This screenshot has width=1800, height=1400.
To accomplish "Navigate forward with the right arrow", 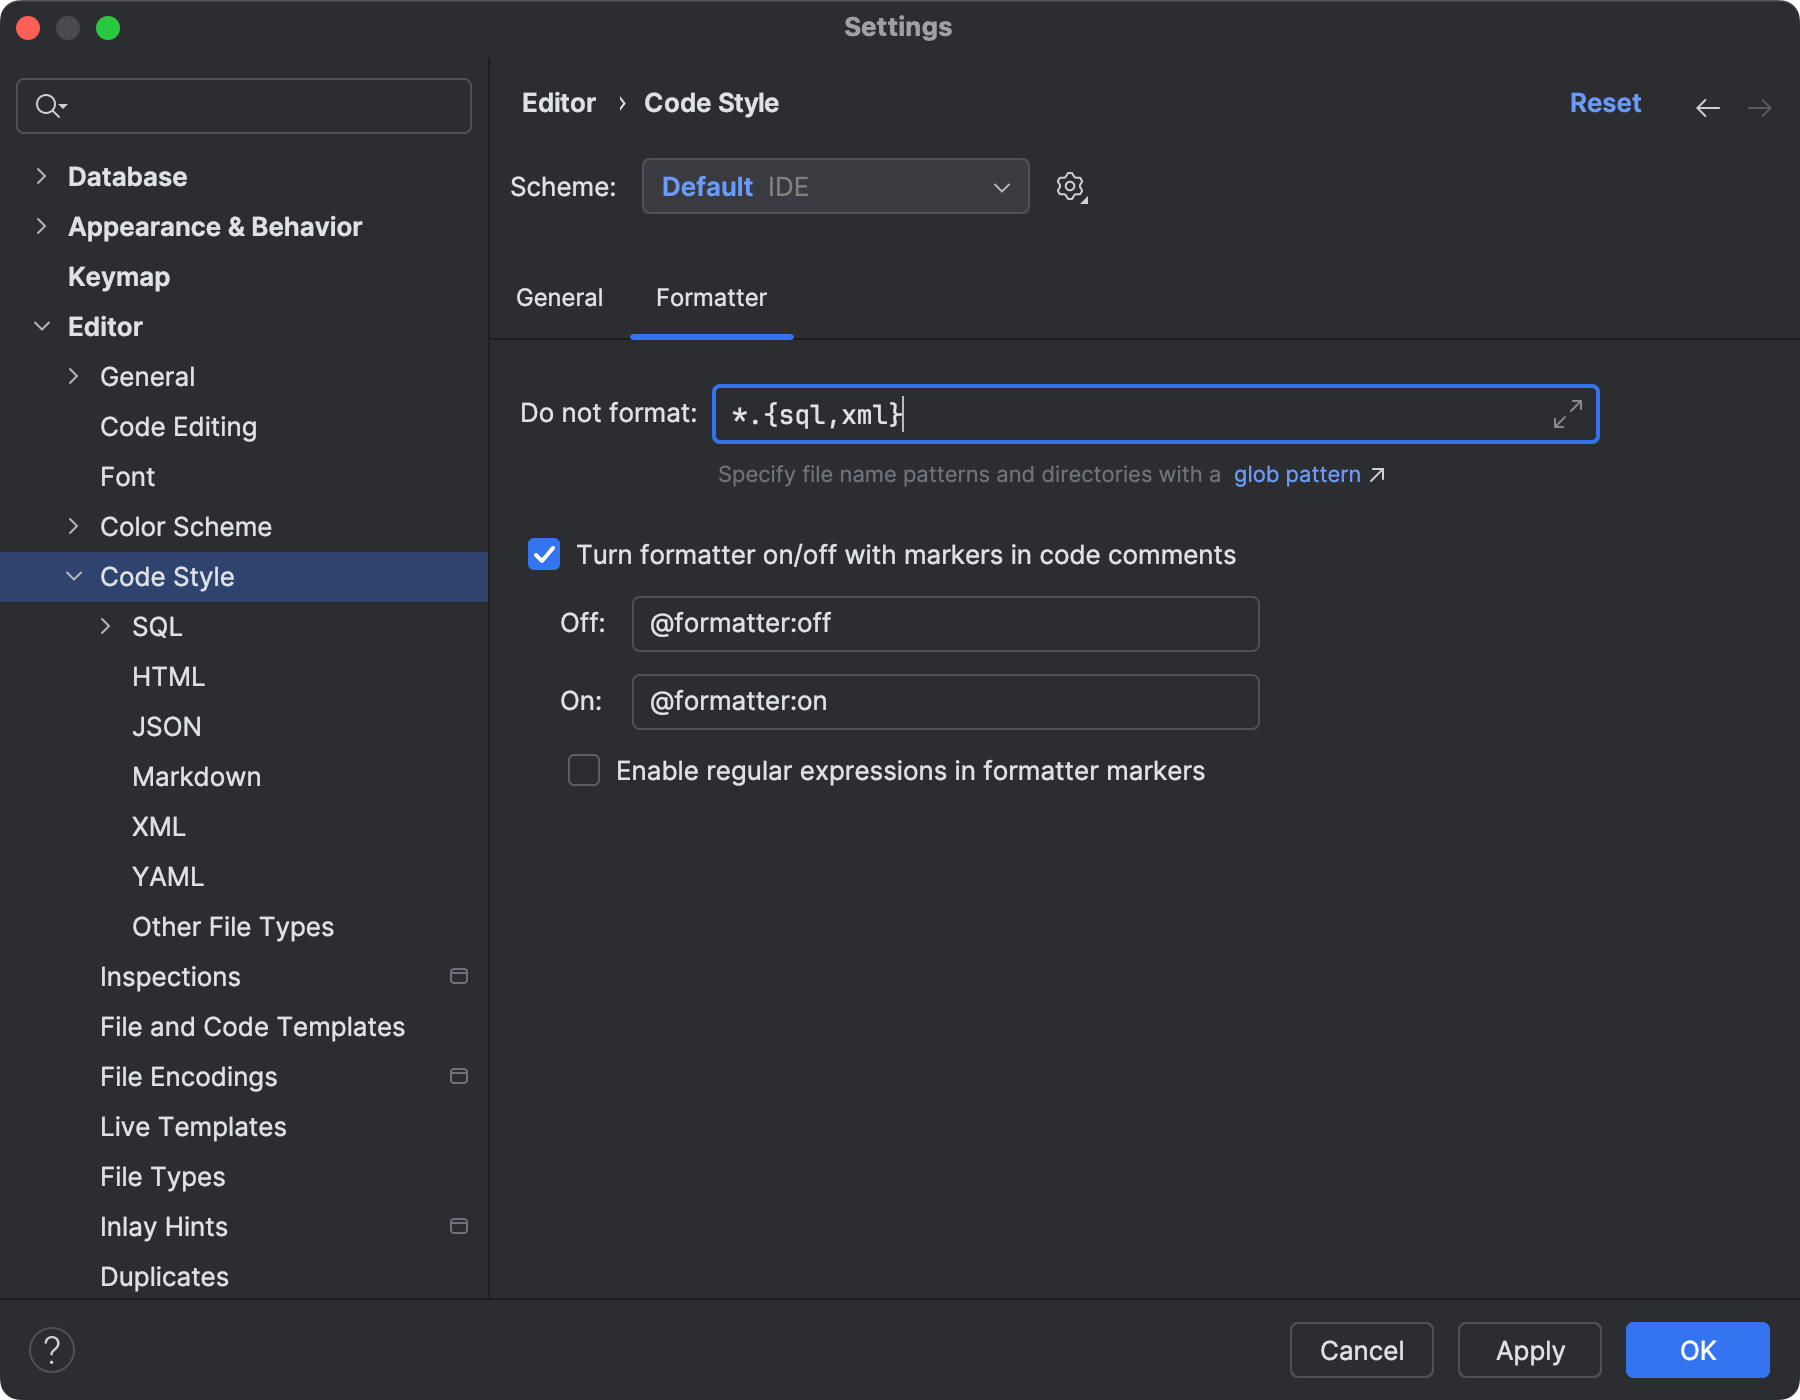I will pos(1760,107).
